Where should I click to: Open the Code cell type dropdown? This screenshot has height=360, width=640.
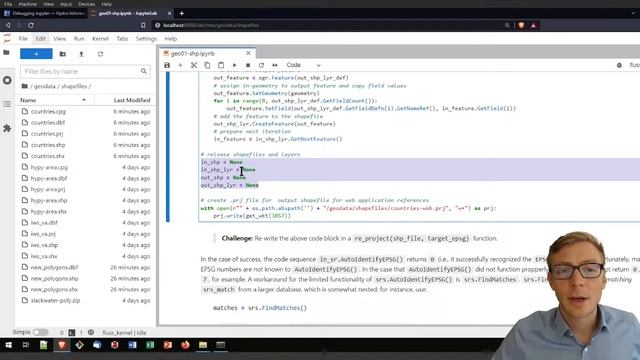[x=303, y=65]
